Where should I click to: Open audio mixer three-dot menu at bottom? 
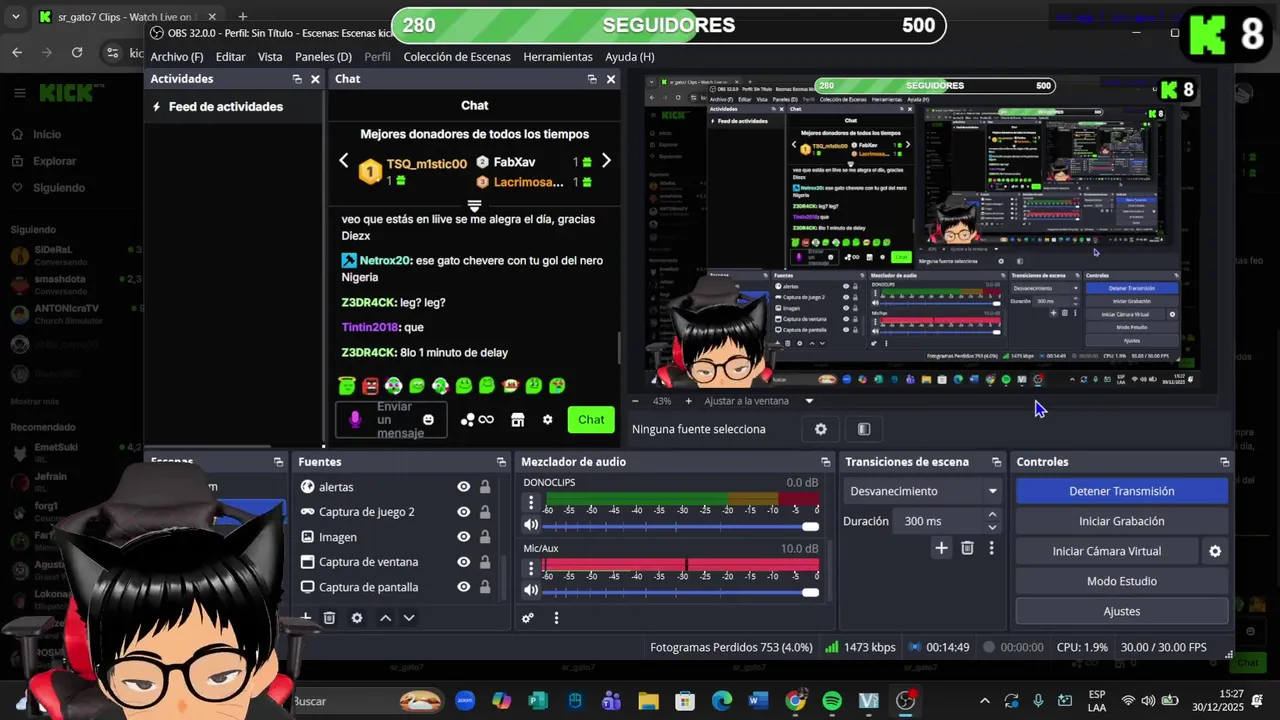556,618
